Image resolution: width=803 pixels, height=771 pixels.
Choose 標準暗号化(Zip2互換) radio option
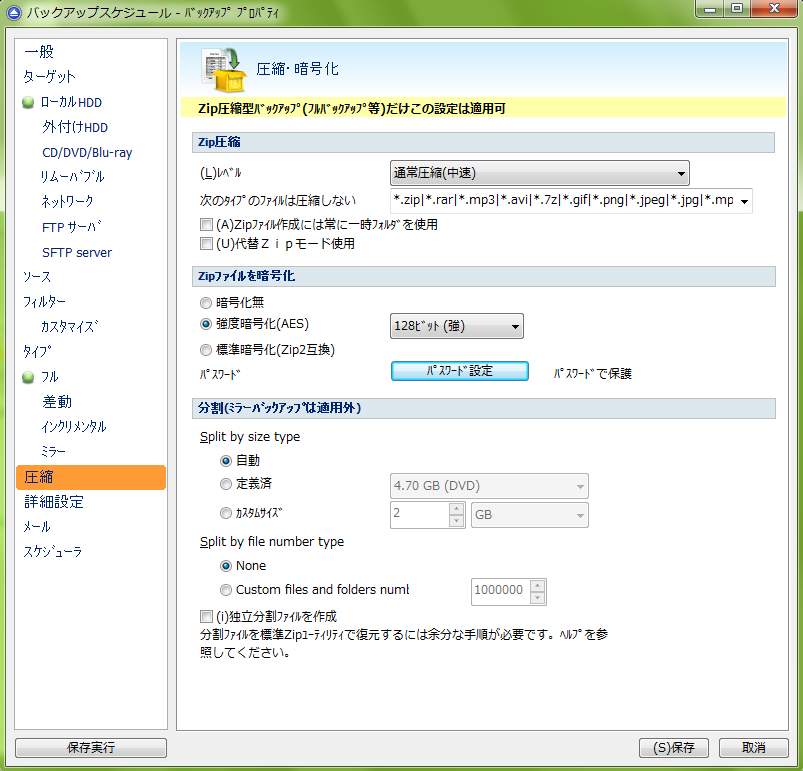coord(206,350)
